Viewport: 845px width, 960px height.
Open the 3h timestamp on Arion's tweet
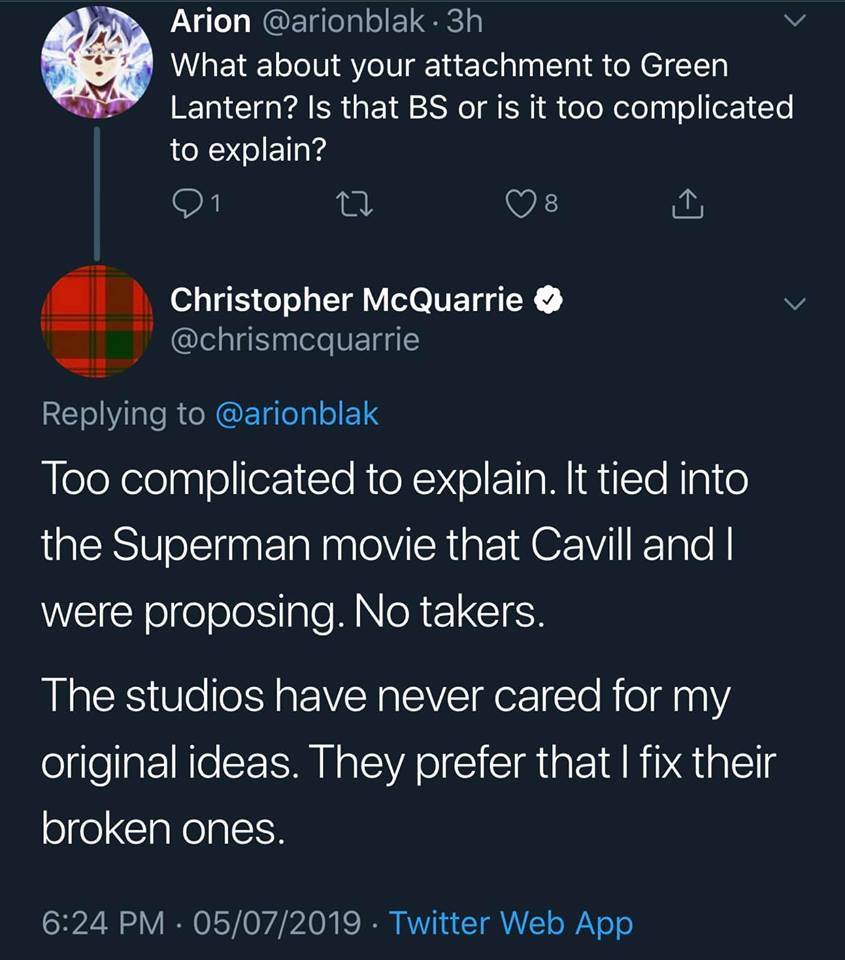coord(465,22)
